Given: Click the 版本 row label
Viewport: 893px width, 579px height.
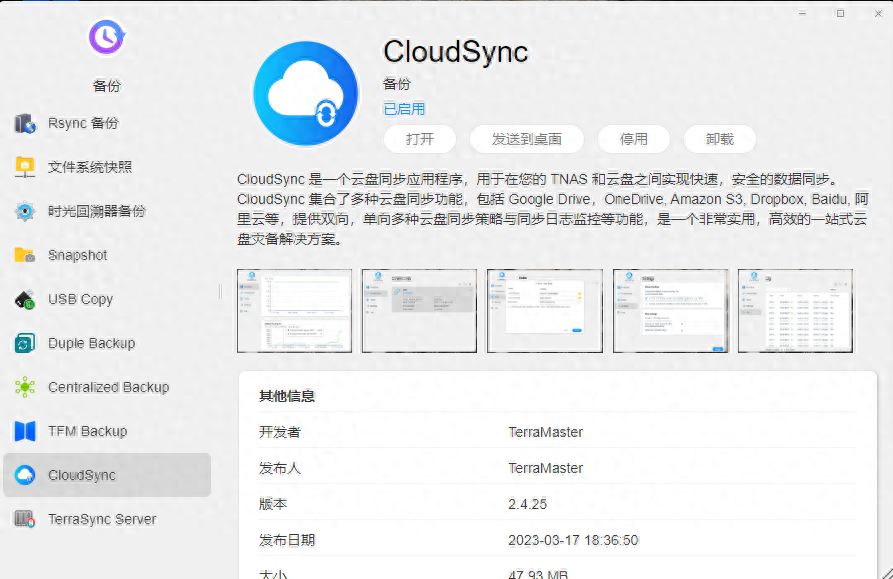Looking at the screenshot, I should 273,504.
